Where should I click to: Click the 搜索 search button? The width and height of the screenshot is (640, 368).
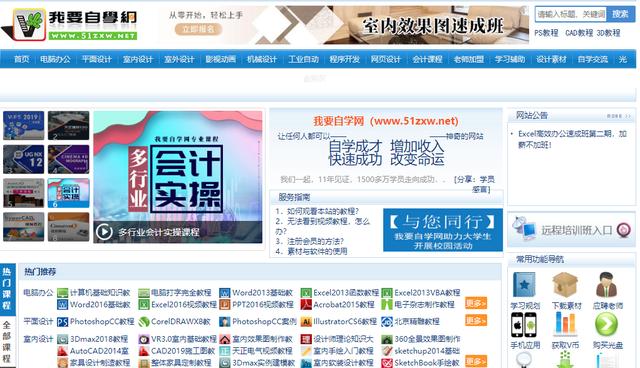tap(620, 14)
